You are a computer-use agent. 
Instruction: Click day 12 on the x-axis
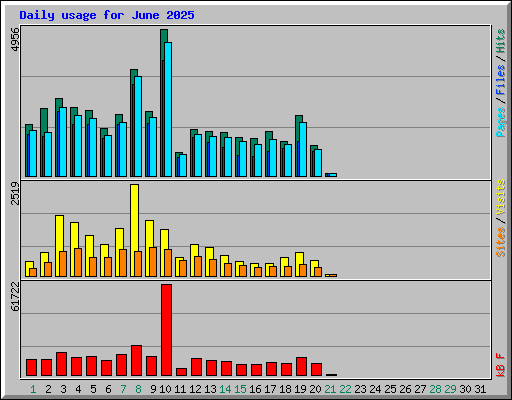(195, 389)
